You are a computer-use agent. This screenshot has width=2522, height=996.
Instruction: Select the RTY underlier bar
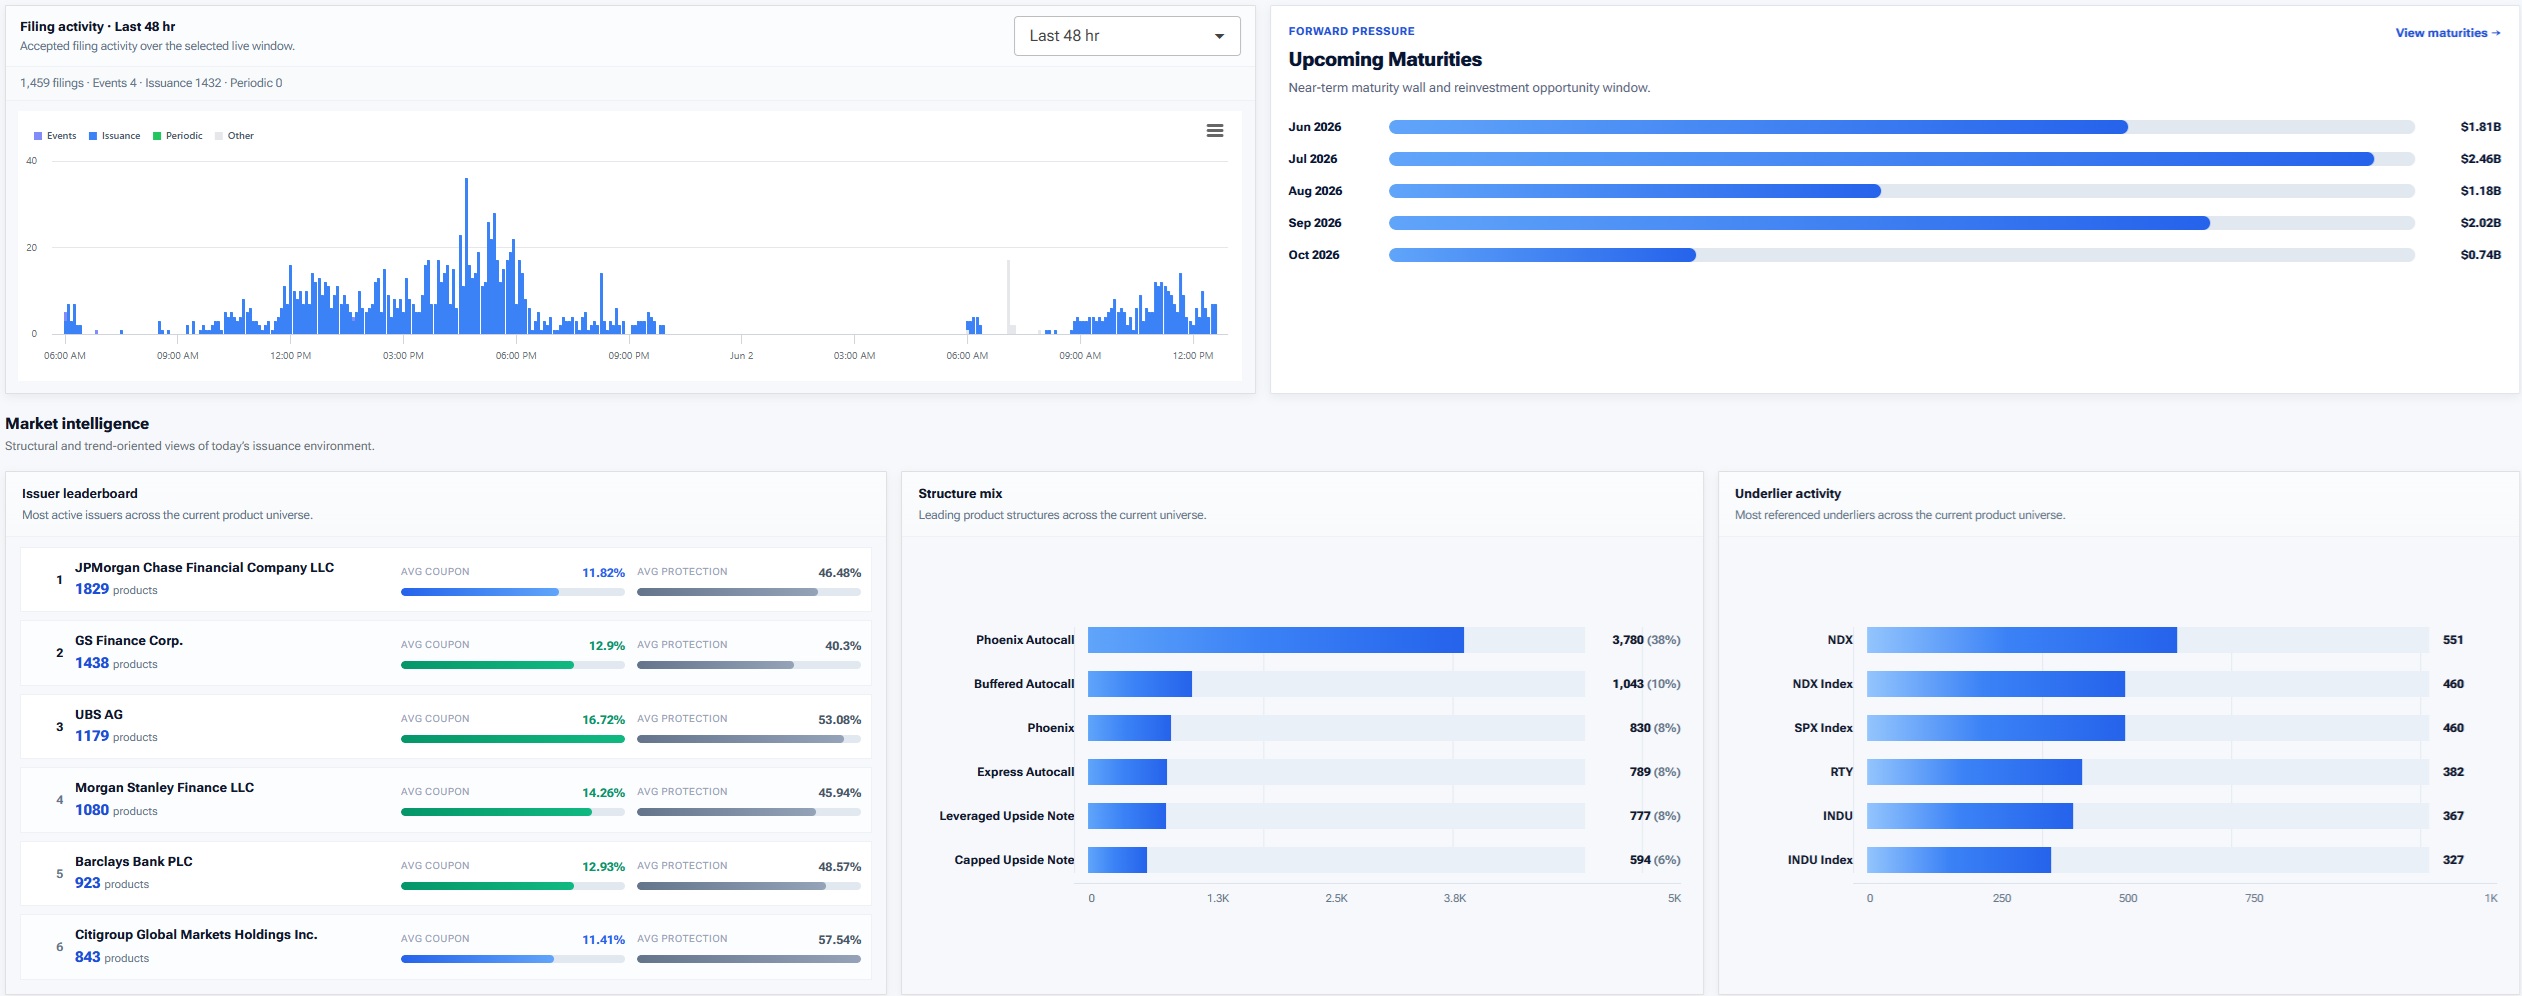(1974, 772)
